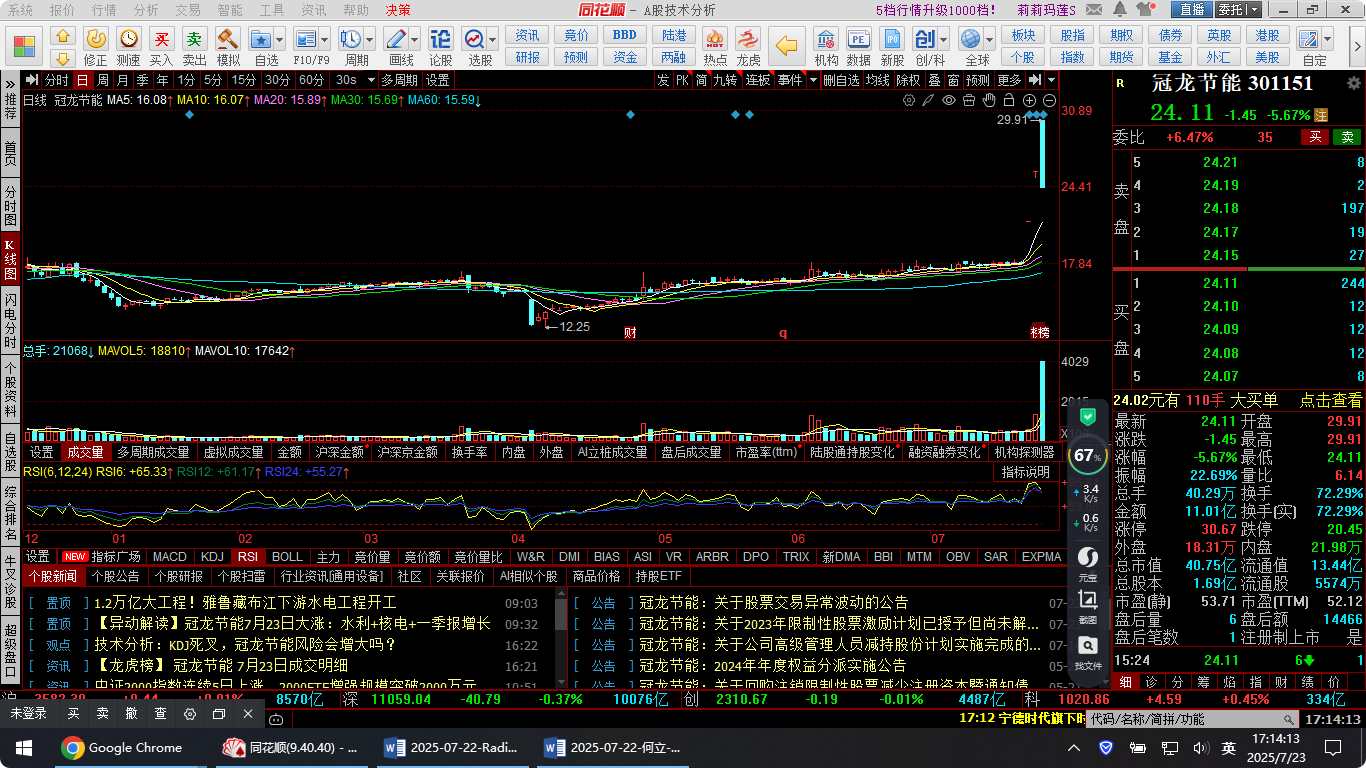Expand the 自选 dropdown arrow
This screenshot has width=1366, height=768.
[x=282, y=39]
